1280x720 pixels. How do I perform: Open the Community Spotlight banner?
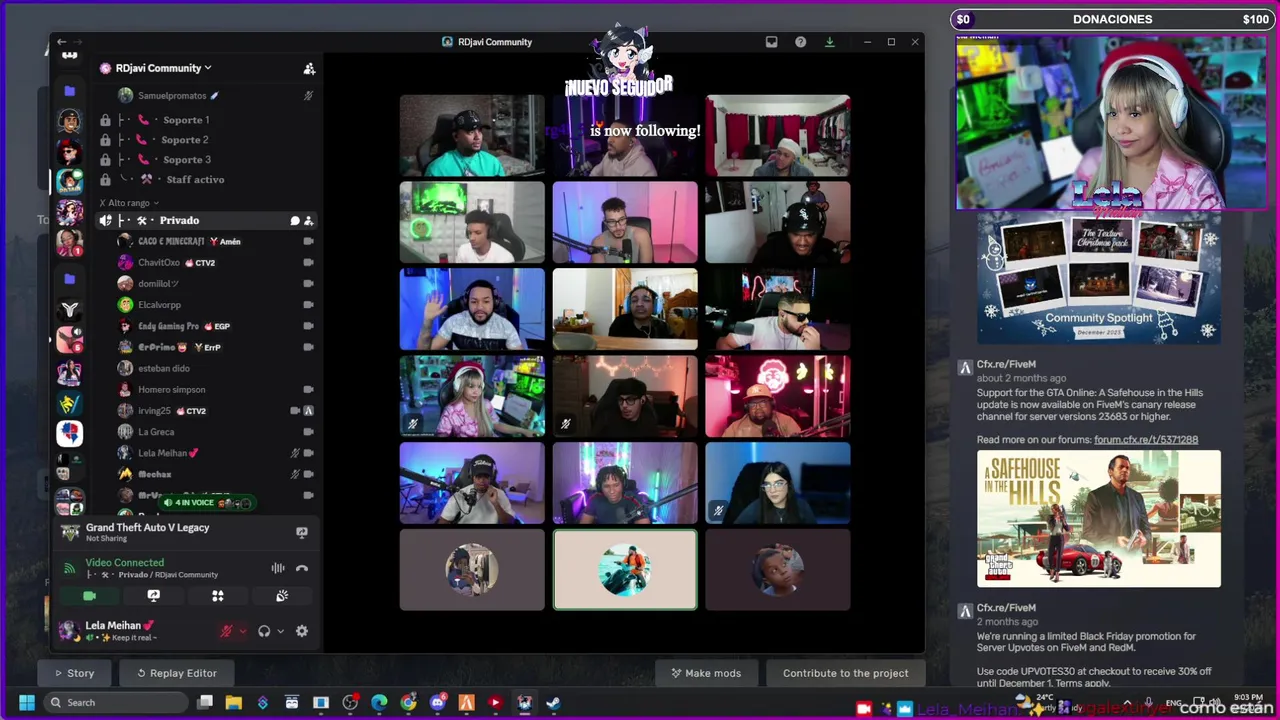[x=1099, y=279]
